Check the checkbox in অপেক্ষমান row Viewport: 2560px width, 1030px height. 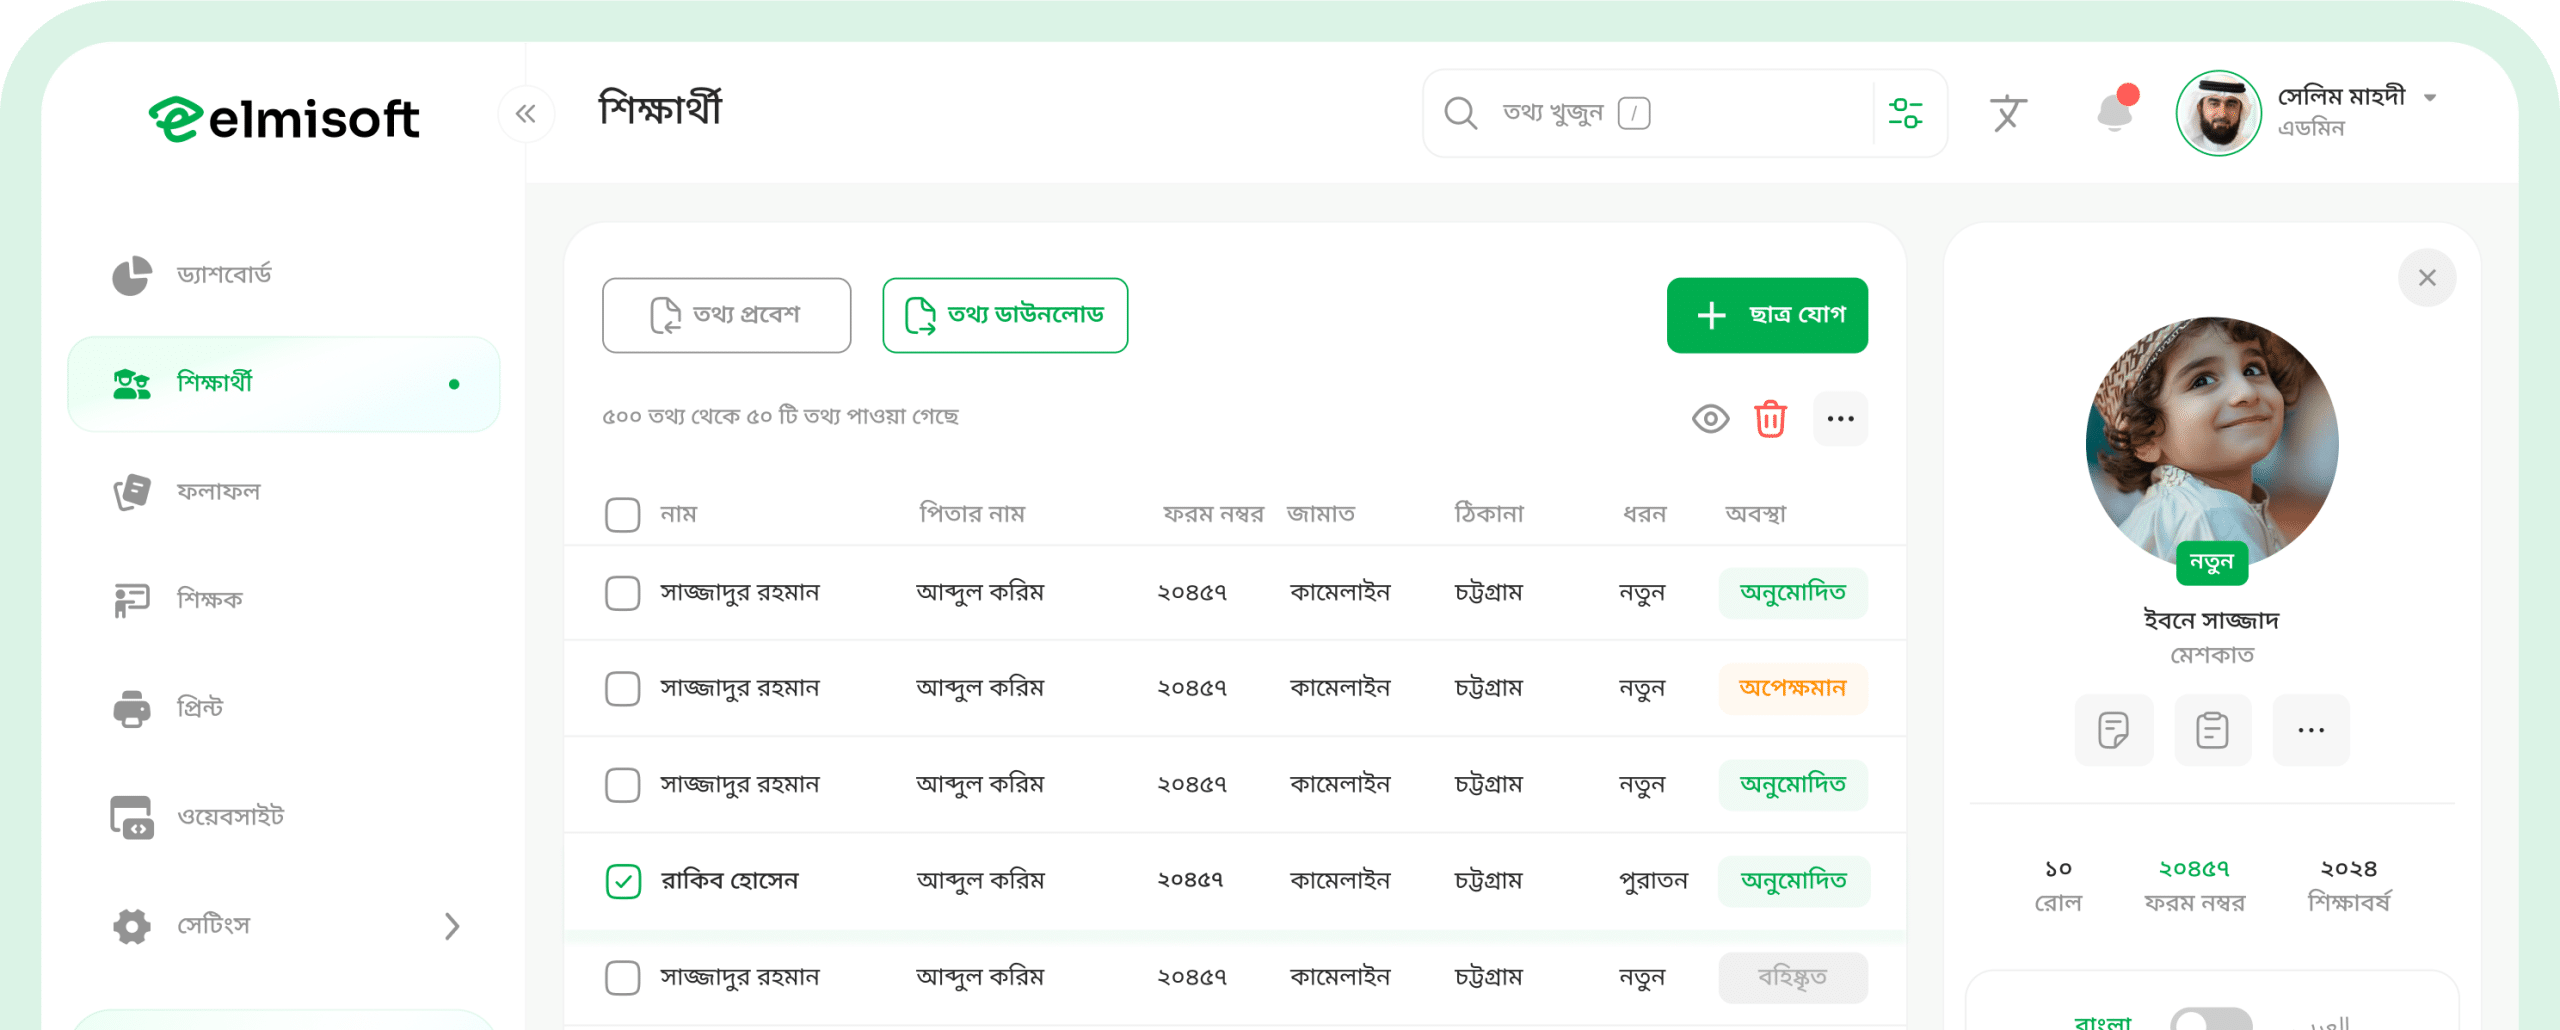pos(622,689)
